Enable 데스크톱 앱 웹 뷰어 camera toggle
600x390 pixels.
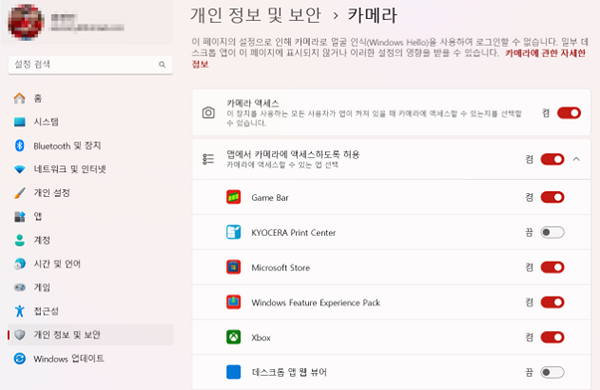click(552, 372)
